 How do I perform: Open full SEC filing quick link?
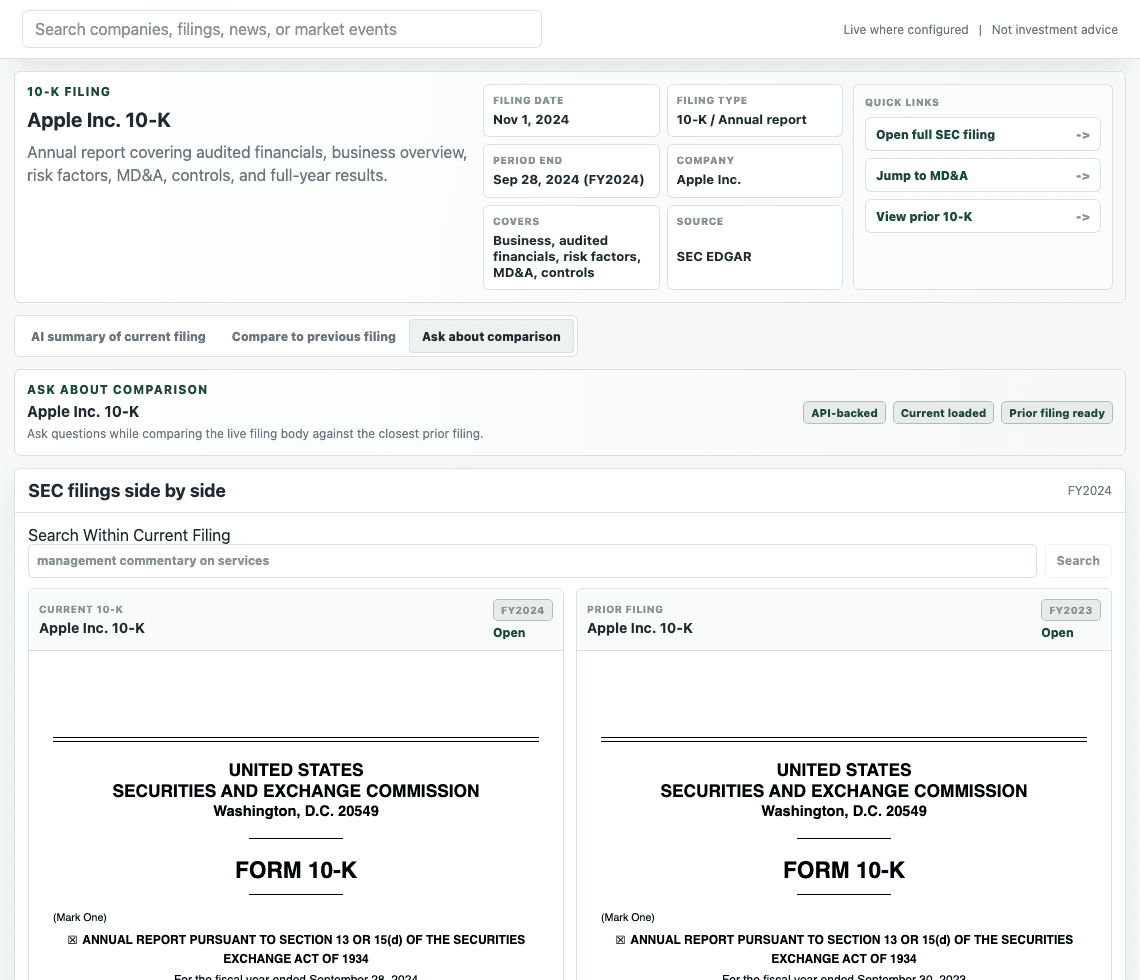pyautogui.click(x=982, y=134)
